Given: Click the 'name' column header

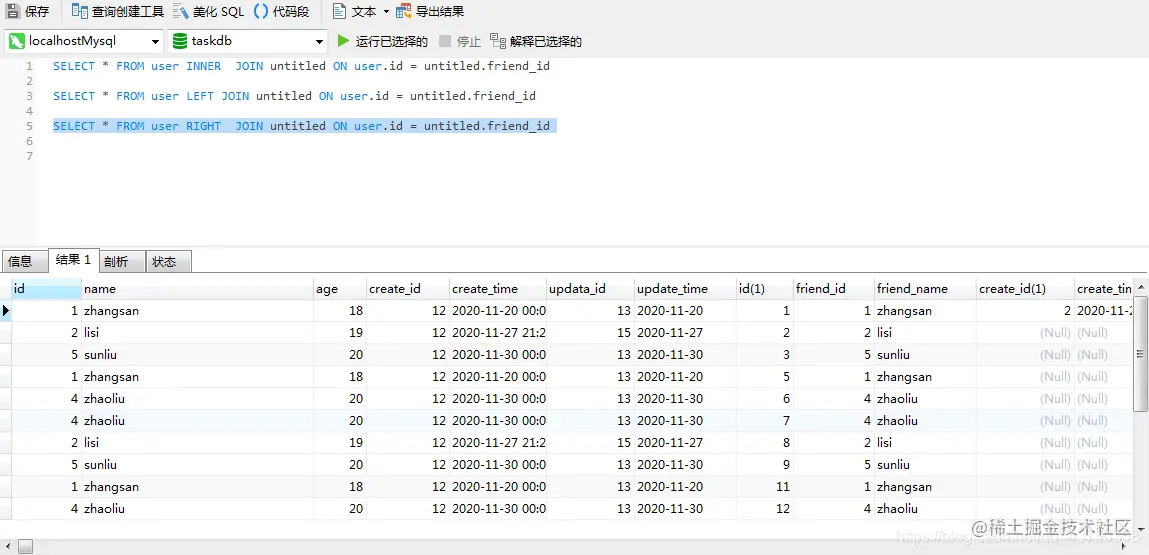Looking at the screenshot, I should 197,289.
